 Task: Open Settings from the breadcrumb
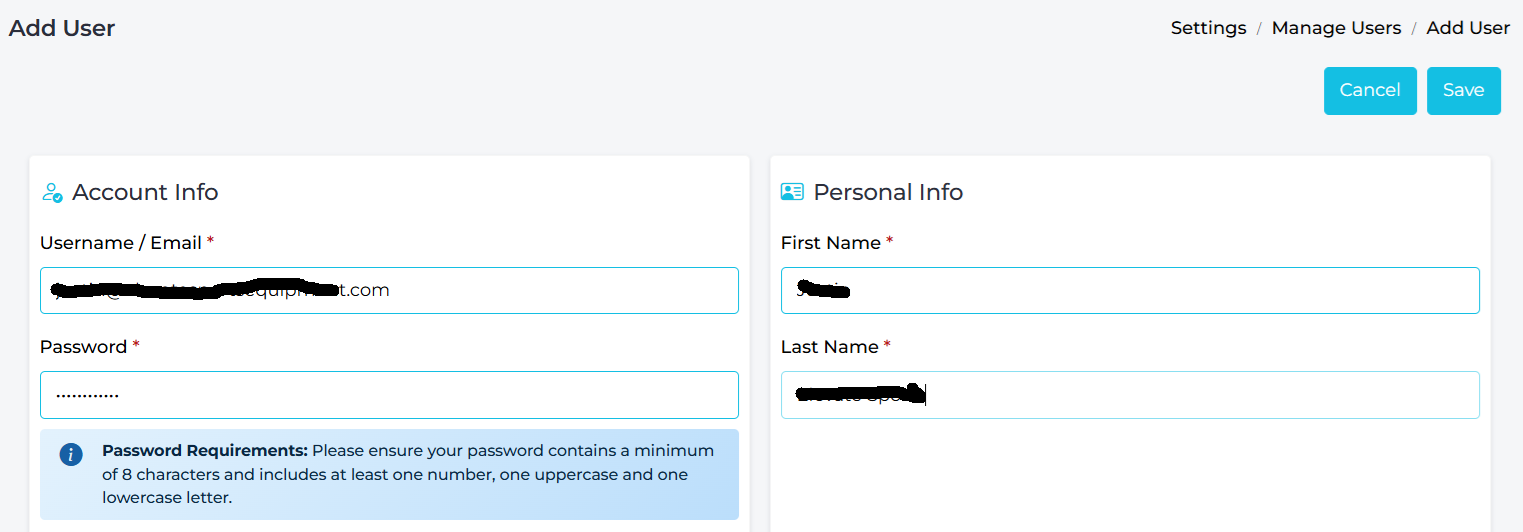(1208, 28)
